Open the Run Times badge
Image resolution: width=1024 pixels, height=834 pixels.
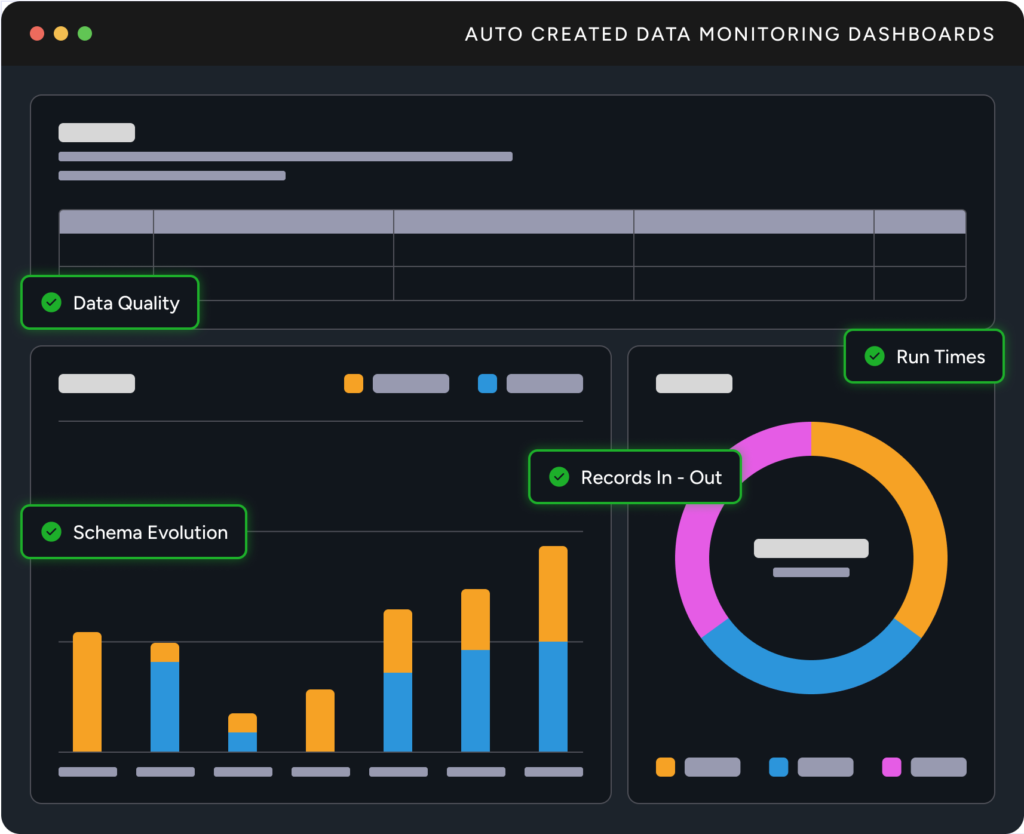pyautogui.click(x=923, y=357)
